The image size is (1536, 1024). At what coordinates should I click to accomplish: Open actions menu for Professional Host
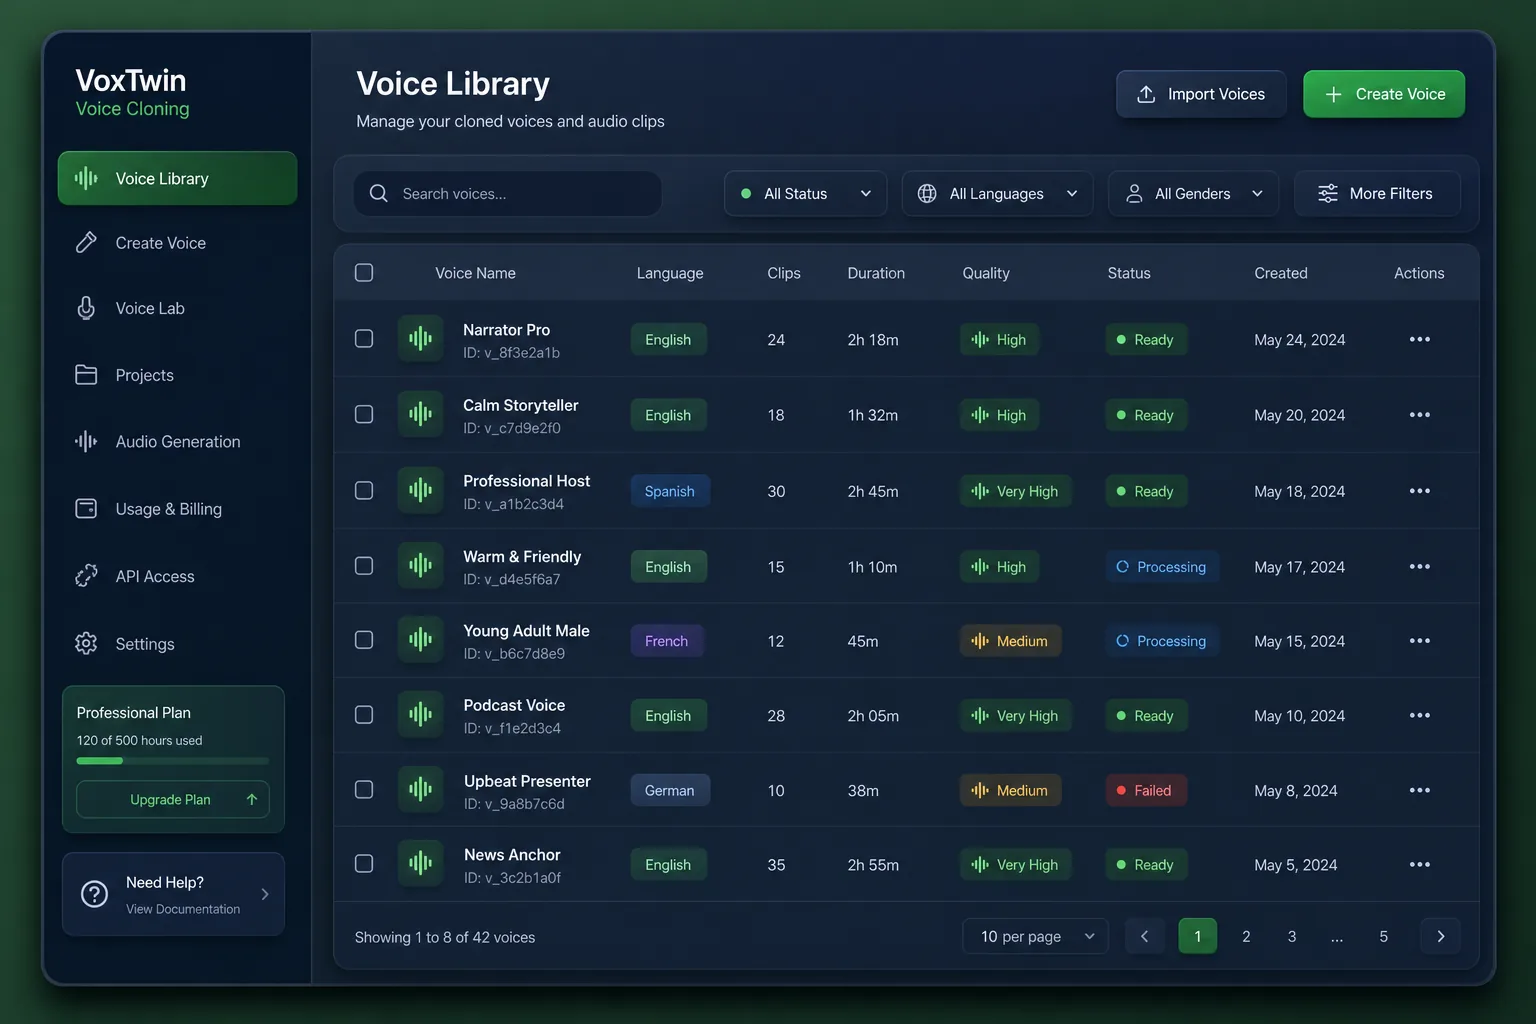point(1419,491)
